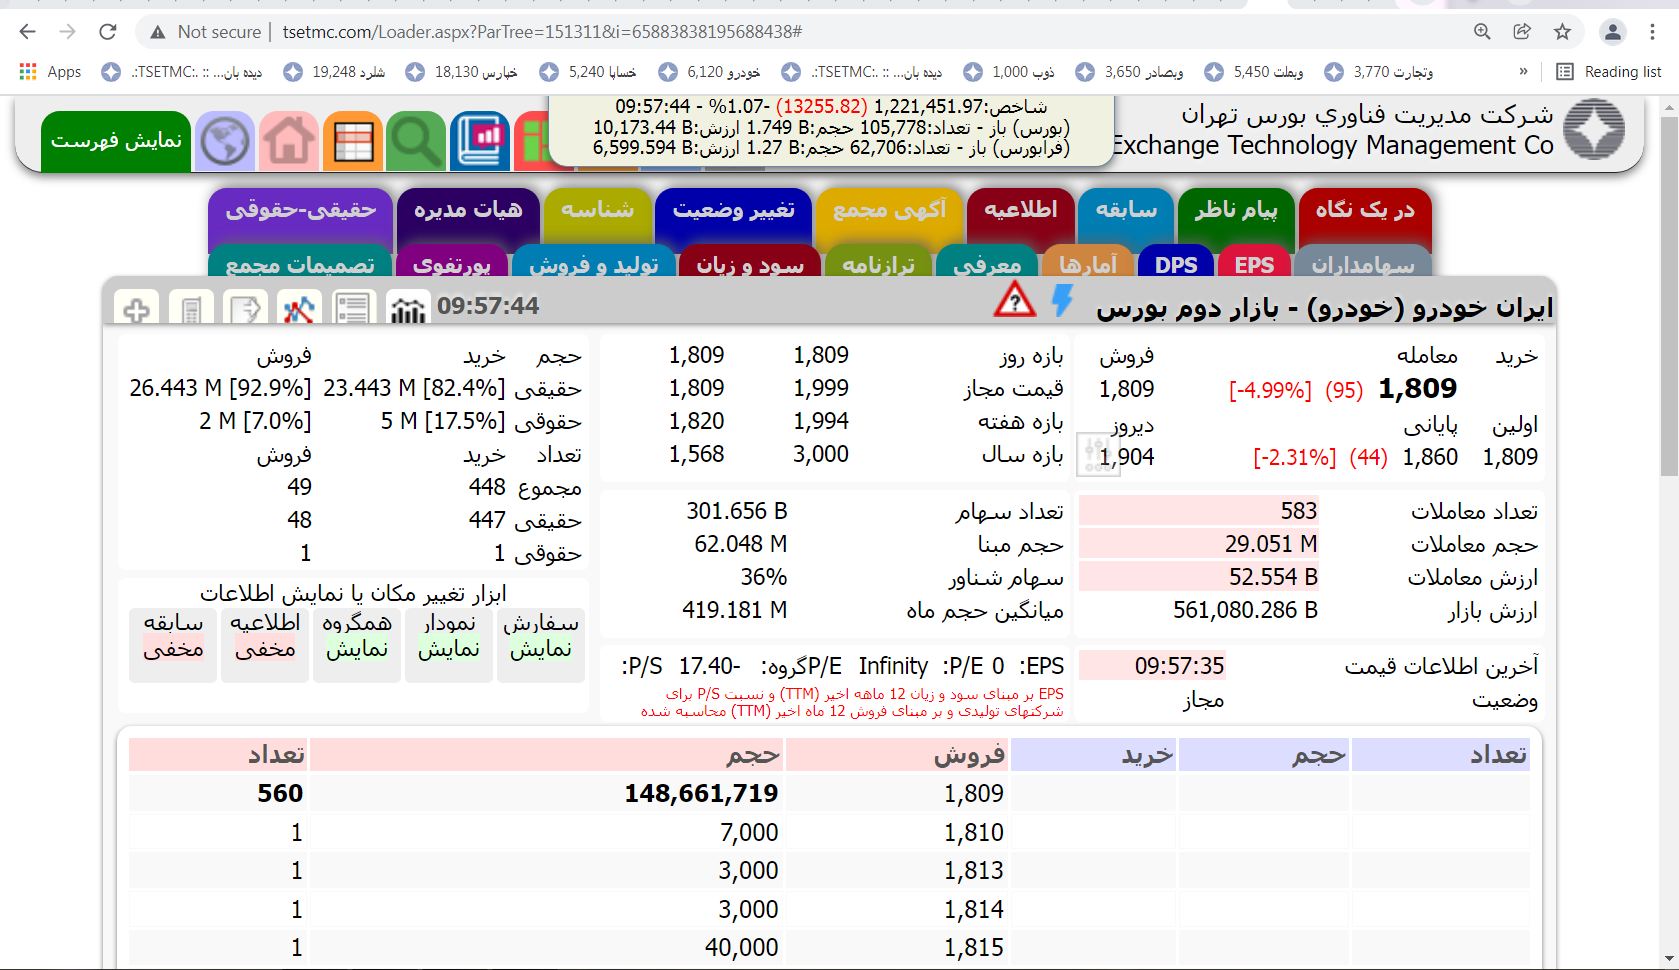Click the blue lightning bolt icon

pyautogui.click(x=1063, y=300)
